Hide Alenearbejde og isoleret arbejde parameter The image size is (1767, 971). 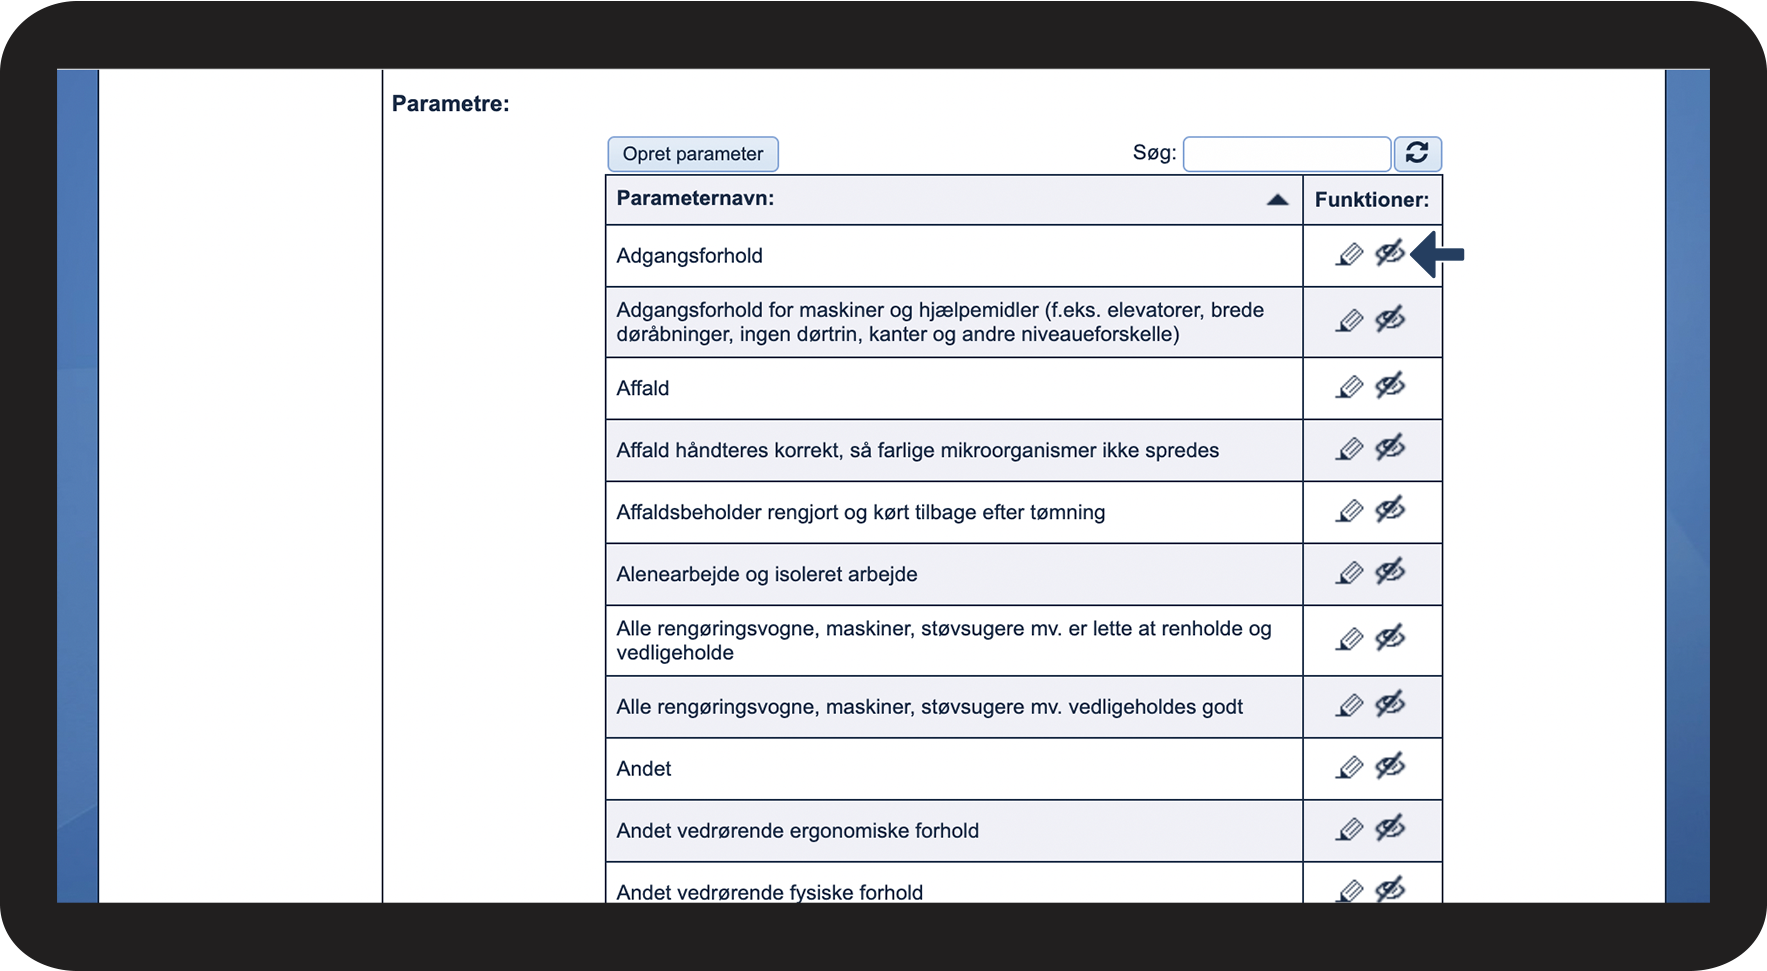pyautogui.click(x=1390, y=571)
